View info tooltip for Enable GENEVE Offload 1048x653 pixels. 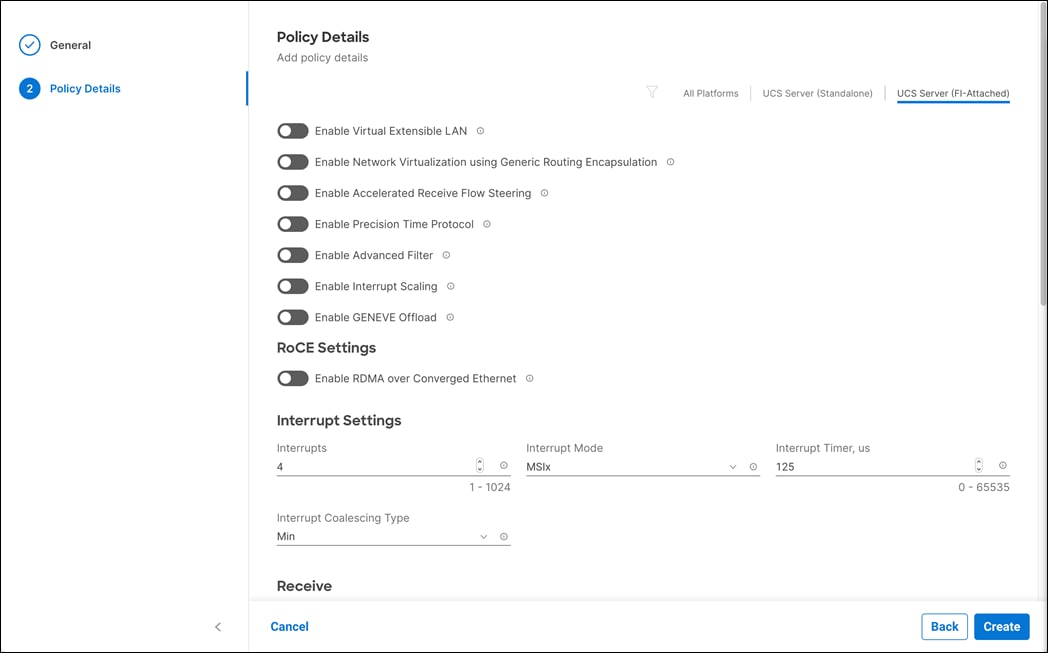click(450, 317)
